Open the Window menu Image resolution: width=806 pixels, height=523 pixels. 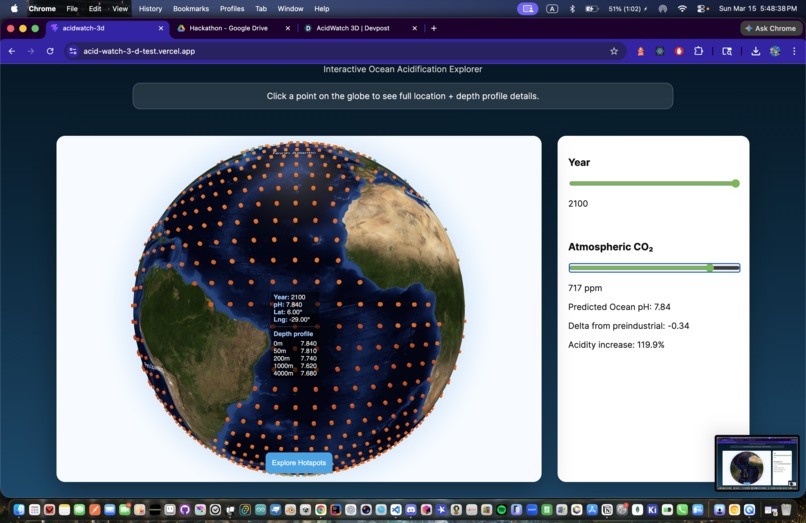click(x=290, y=9)
